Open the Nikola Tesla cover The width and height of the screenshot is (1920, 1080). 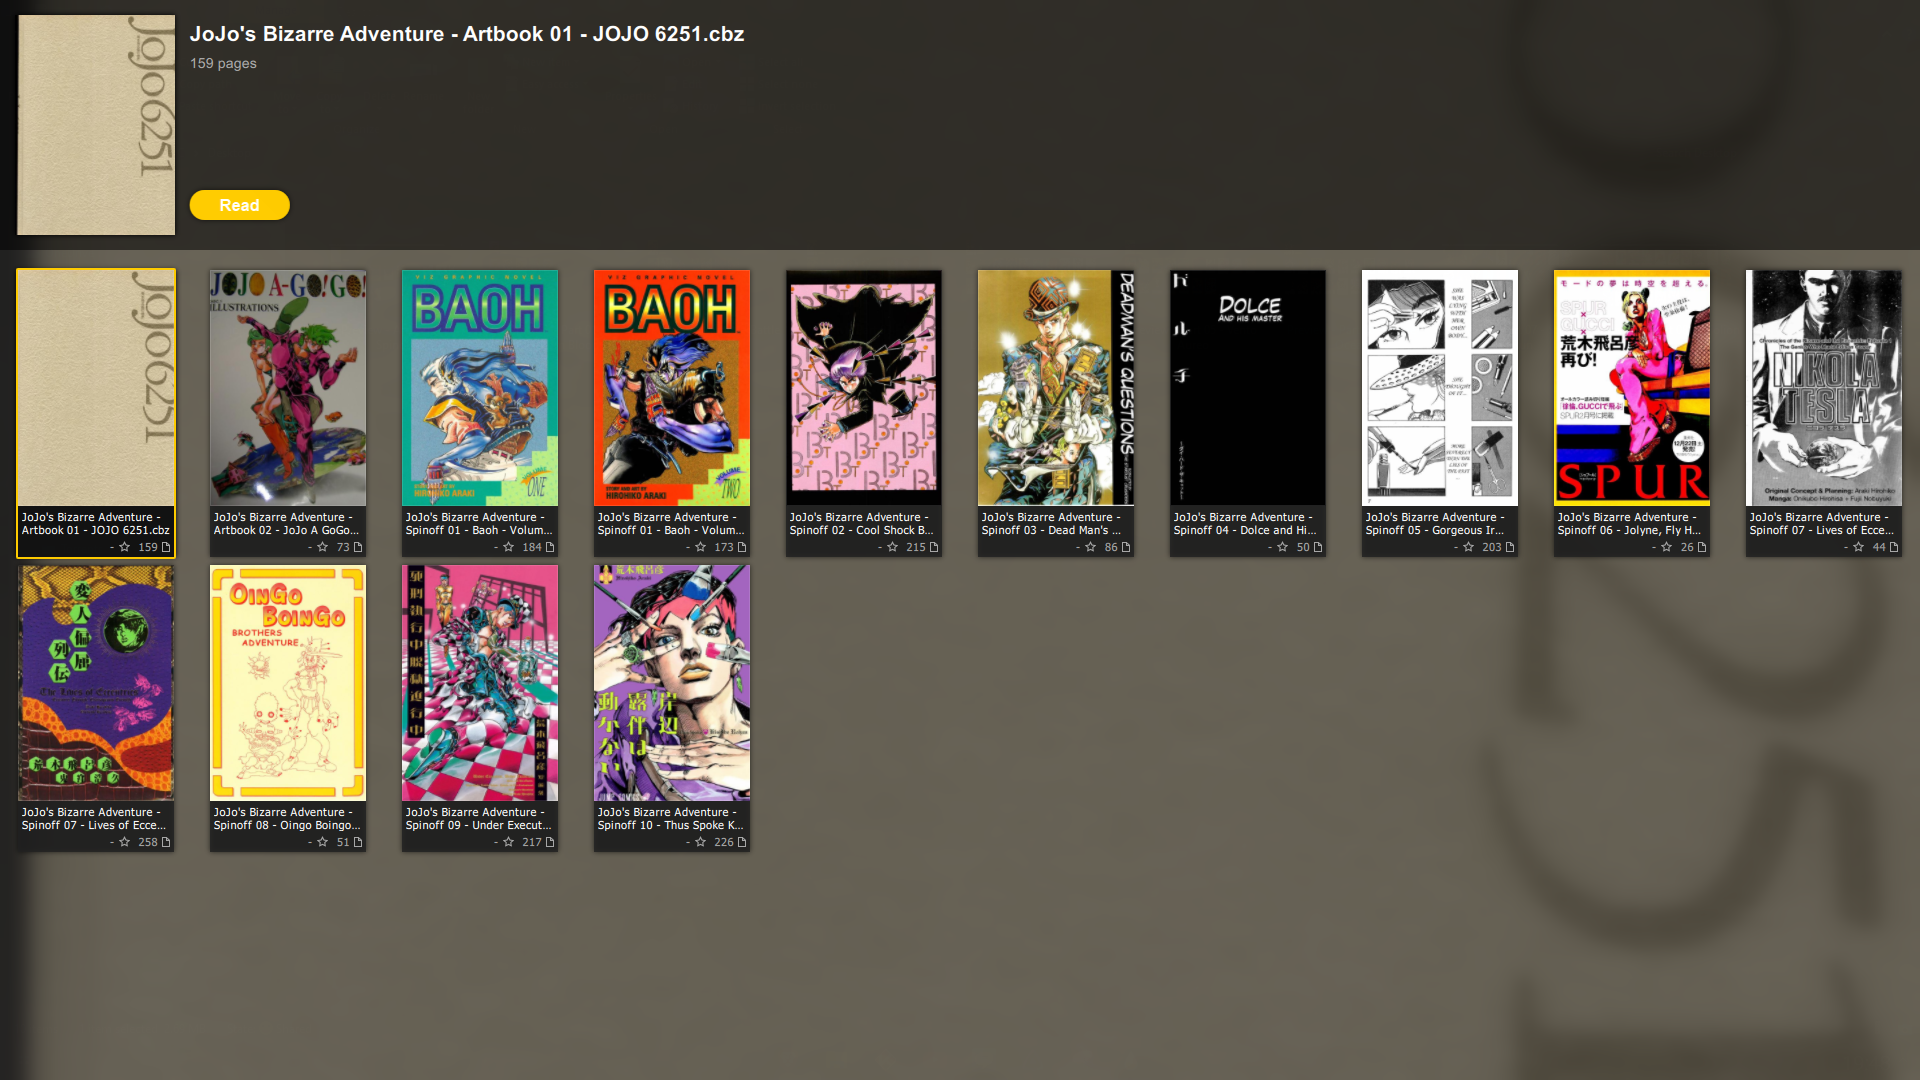pos(1824,388)
